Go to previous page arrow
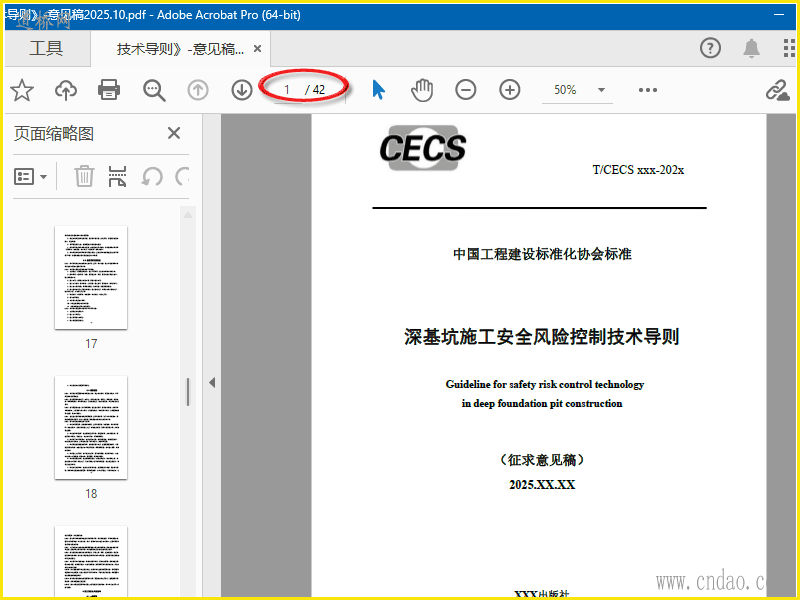The image size is (800, 600). tap(198, 90)
